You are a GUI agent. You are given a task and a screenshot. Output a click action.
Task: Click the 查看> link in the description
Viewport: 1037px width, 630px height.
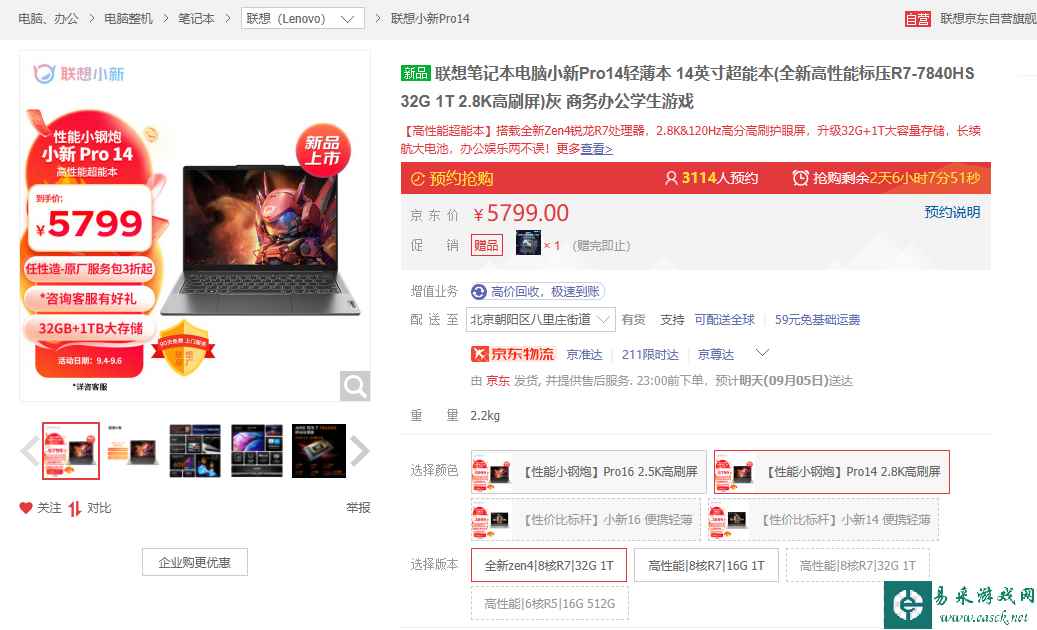point(597,149)
